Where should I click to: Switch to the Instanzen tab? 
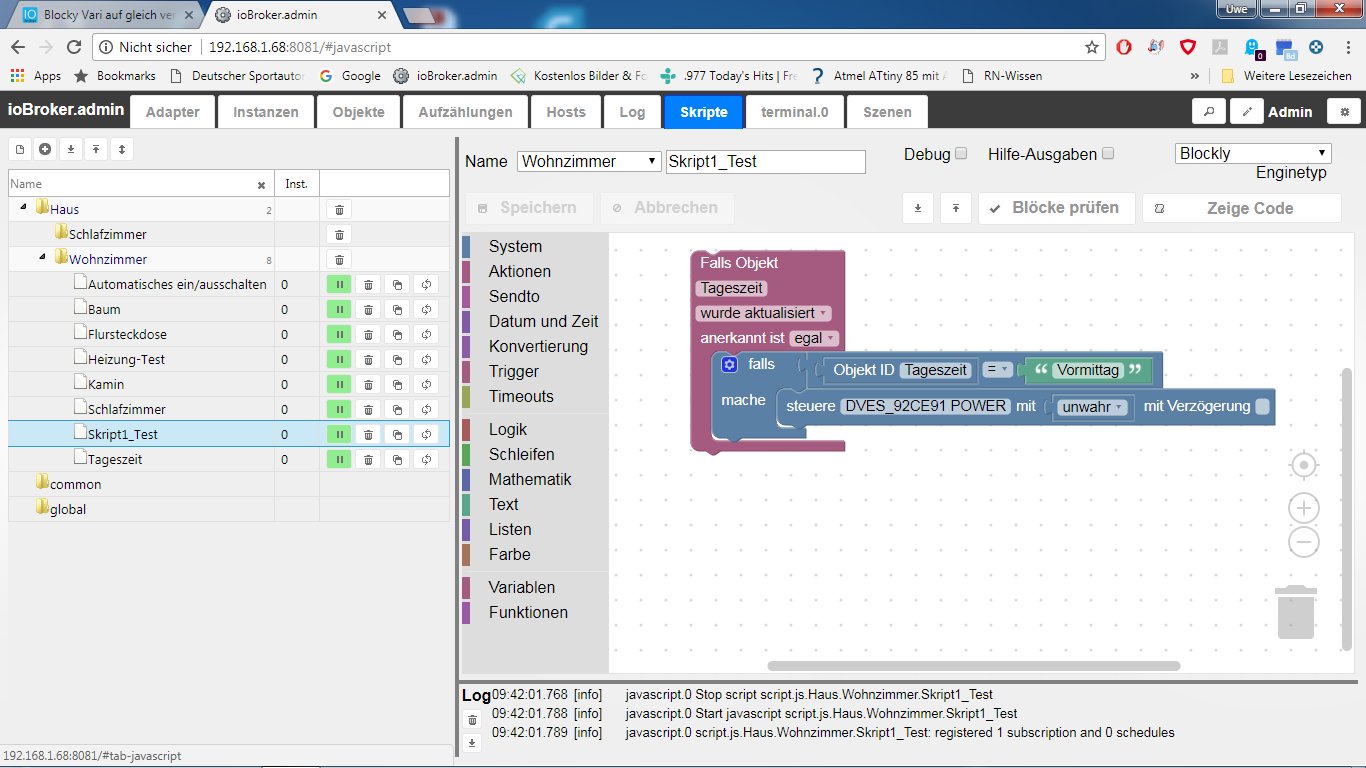pyautogui.click(x=266, y=112)
